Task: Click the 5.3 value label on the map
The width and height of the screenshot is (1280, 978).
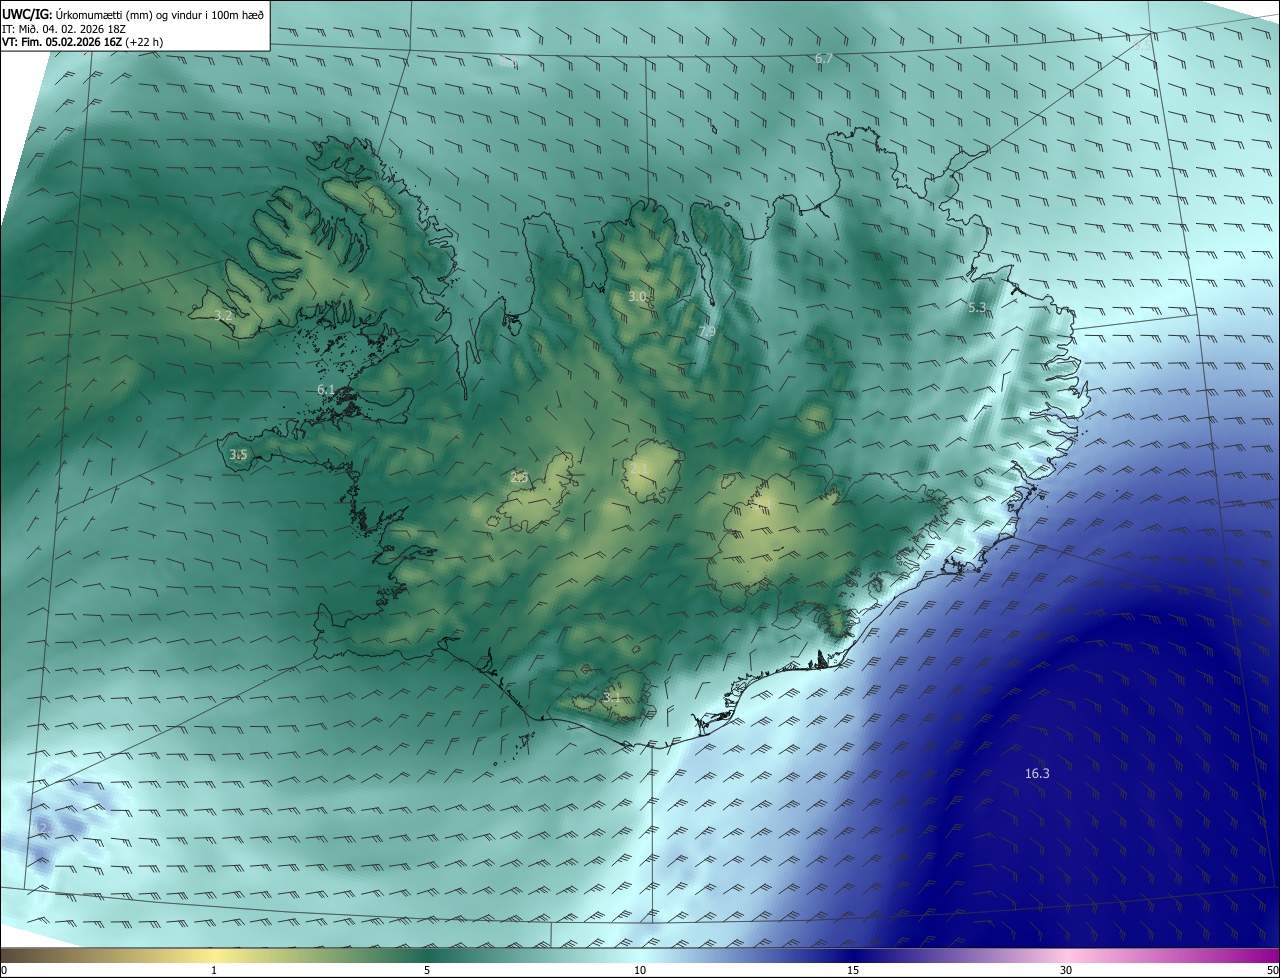Action: click(977, 307)
